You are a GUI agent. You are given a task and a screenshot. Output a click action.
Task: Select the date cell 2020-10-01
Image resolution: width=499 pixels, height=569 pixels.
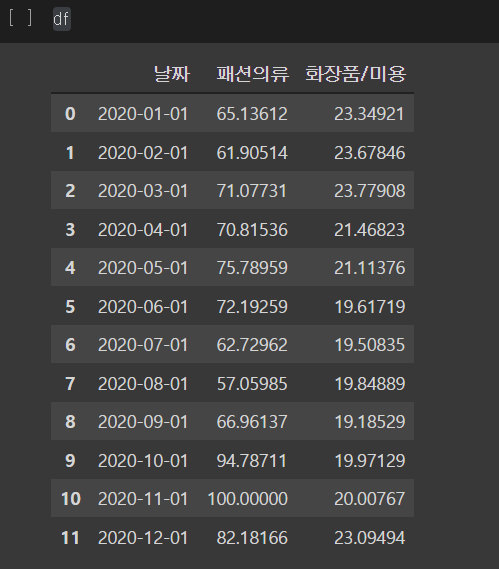[143, 461]
